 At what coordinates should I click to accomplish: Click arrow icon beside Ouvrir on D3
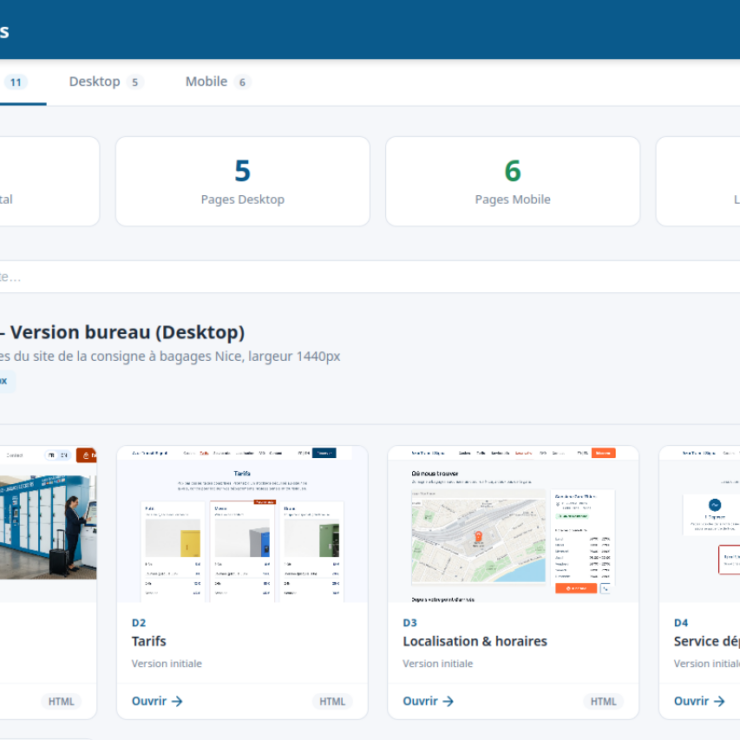point(448,701)
